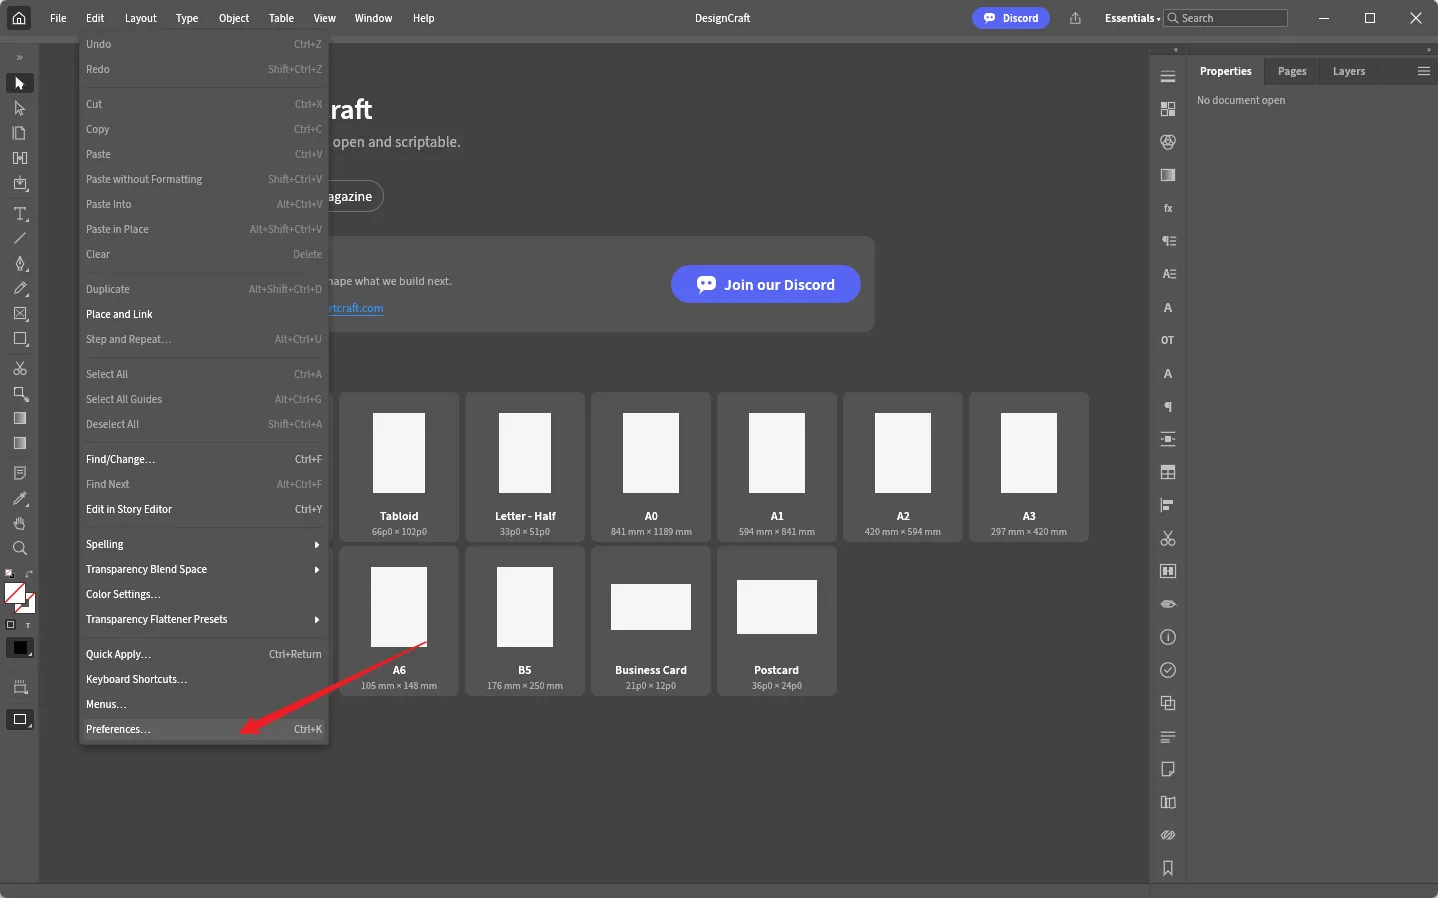Choose Find/Change… from Edit menu
Viewport: 1438px width, 898px height.
coord(204,460)
